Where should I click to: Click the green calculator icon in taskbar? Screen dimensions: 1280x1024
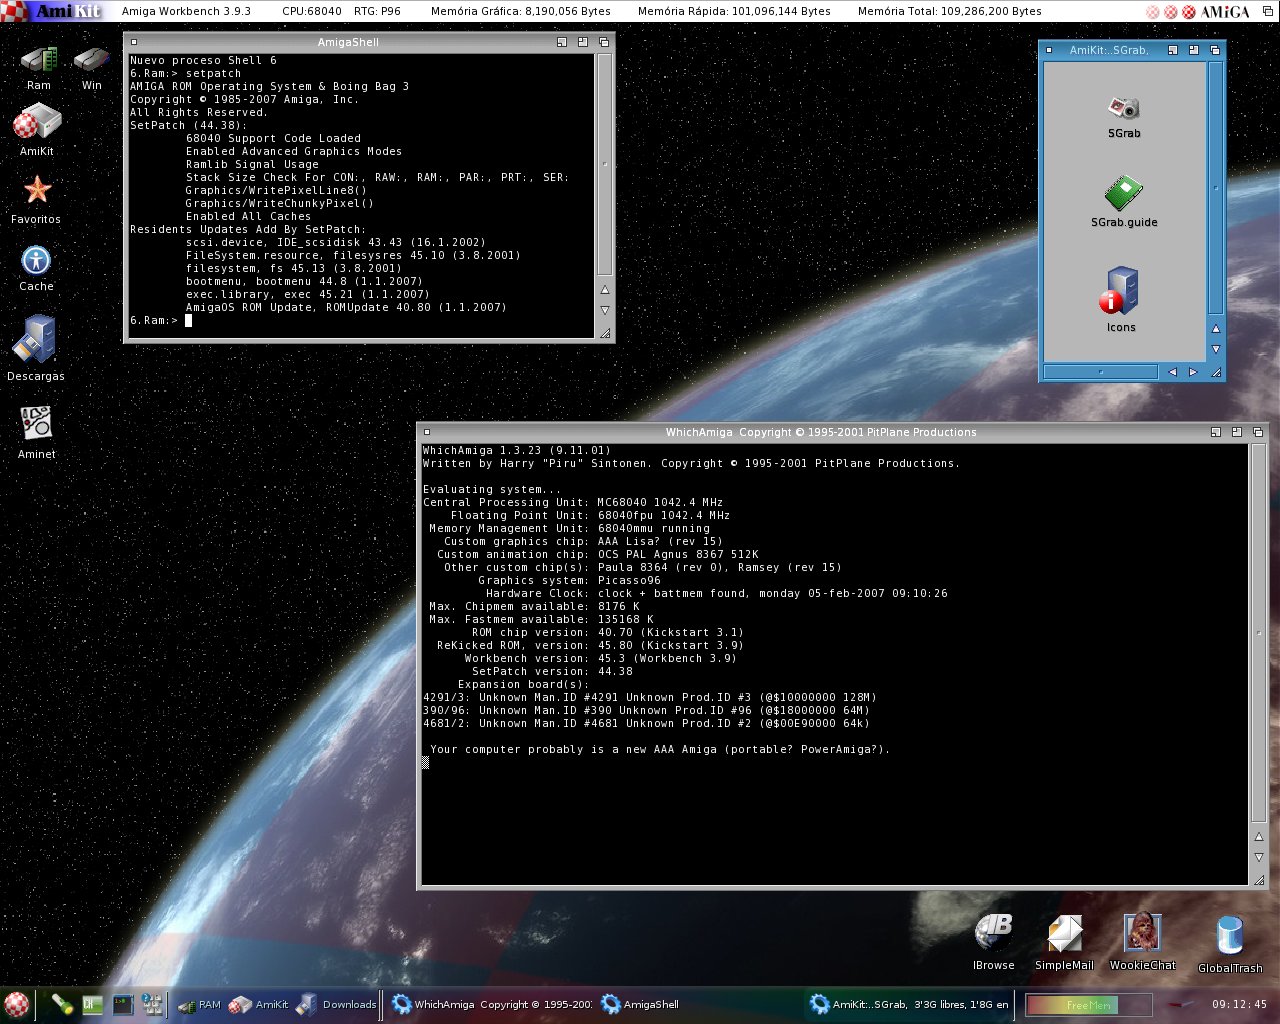(x=93, y=1005)
